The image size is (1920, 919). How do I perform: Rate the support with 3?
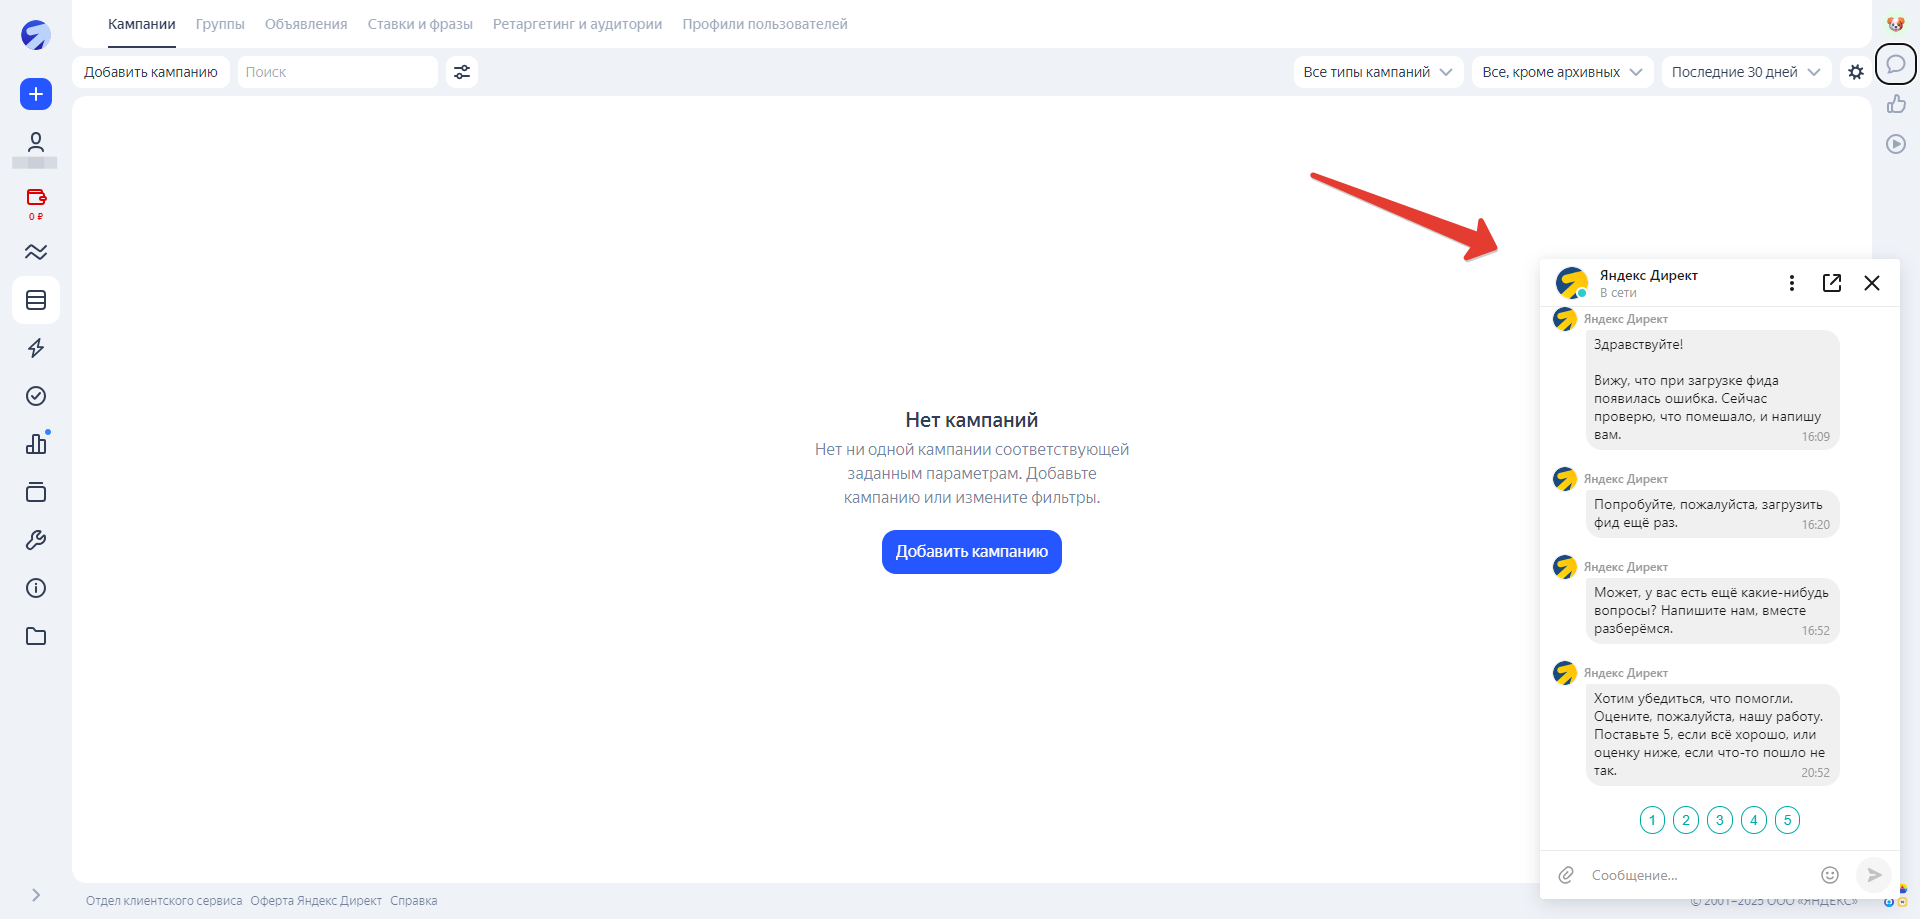(x=1720, y=820)
